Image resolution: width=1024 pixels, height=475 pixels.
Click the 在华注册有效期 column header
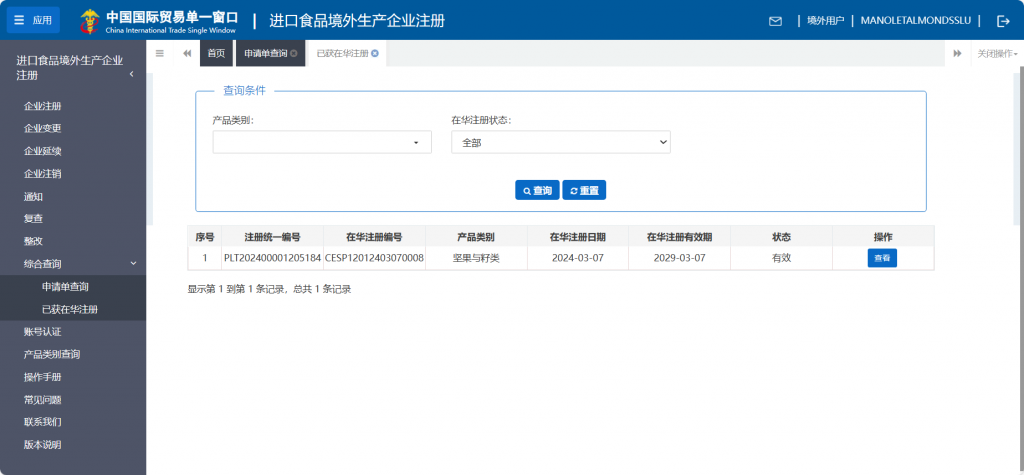pos(679,237)
